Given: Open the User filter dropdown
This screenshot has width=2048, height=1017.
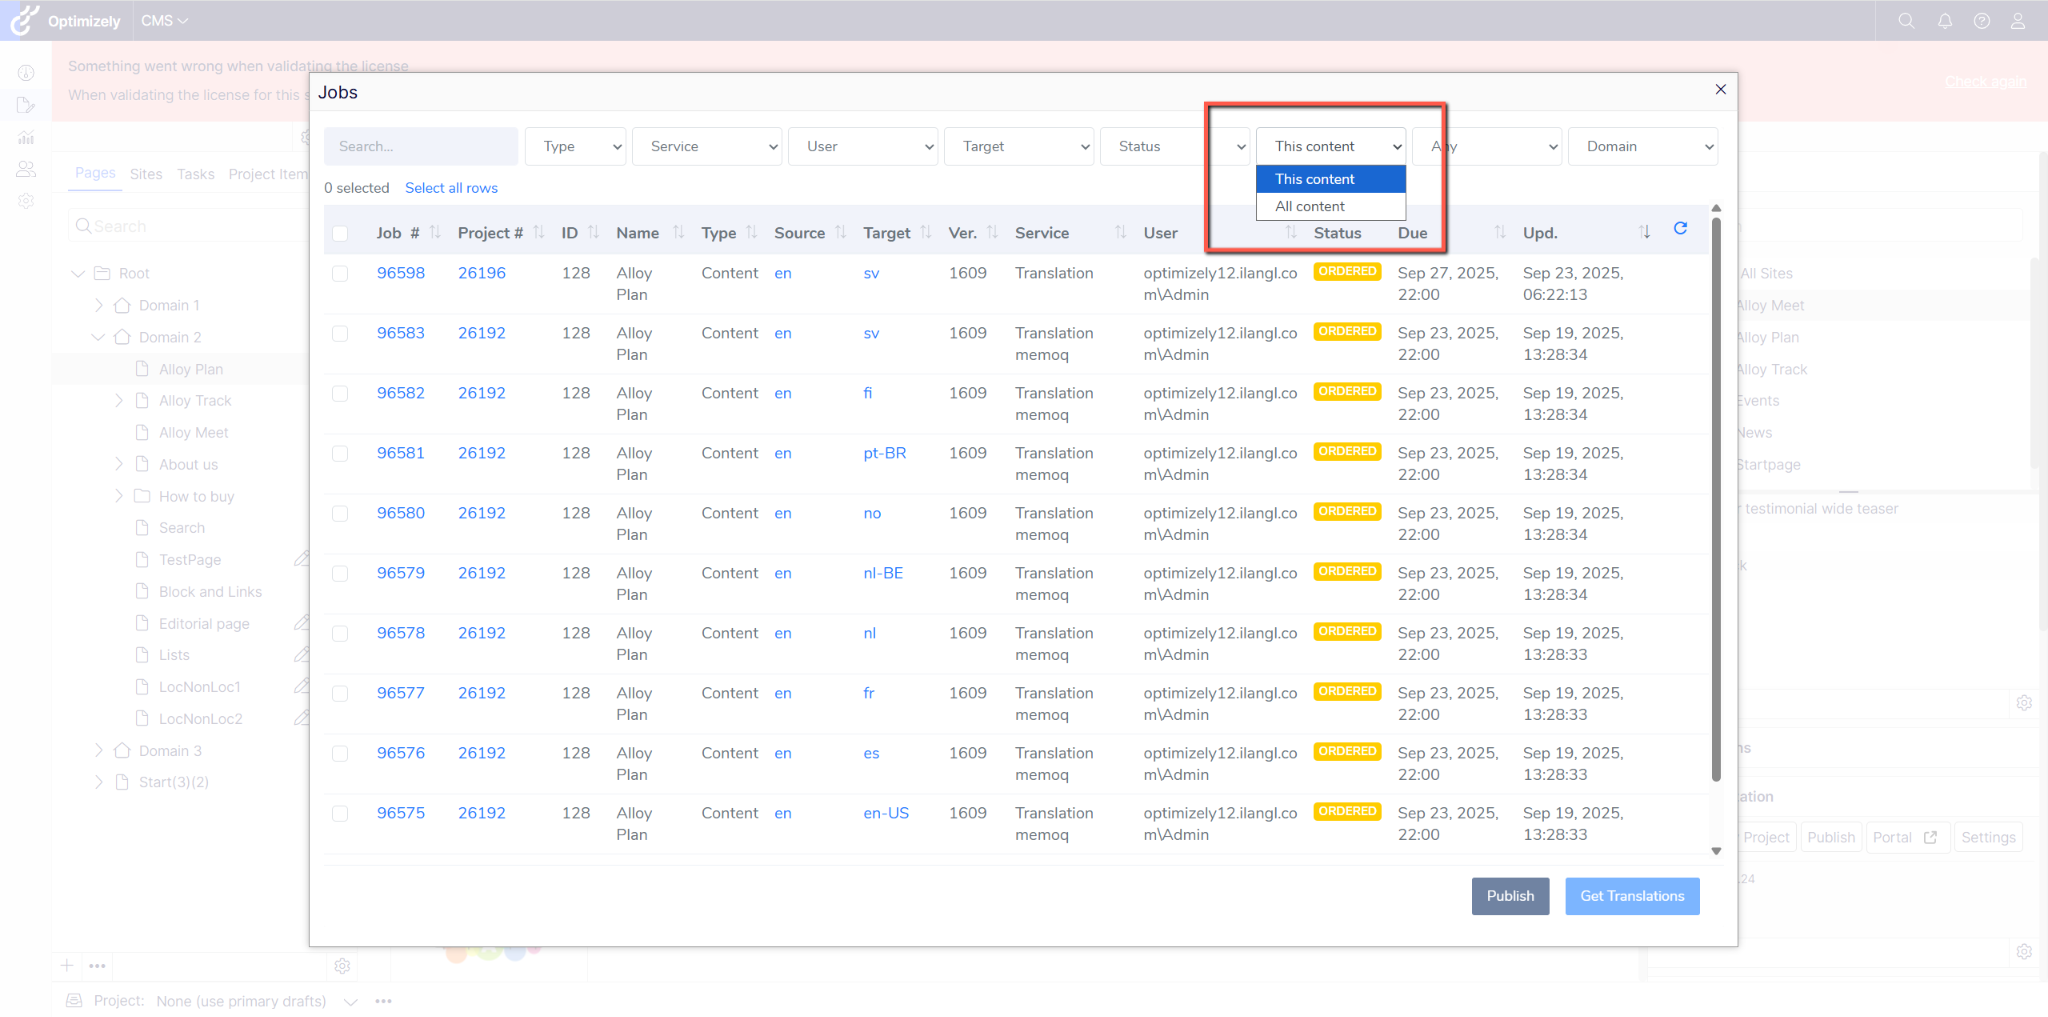Looking at the screenshot, I should pos(863,147).
